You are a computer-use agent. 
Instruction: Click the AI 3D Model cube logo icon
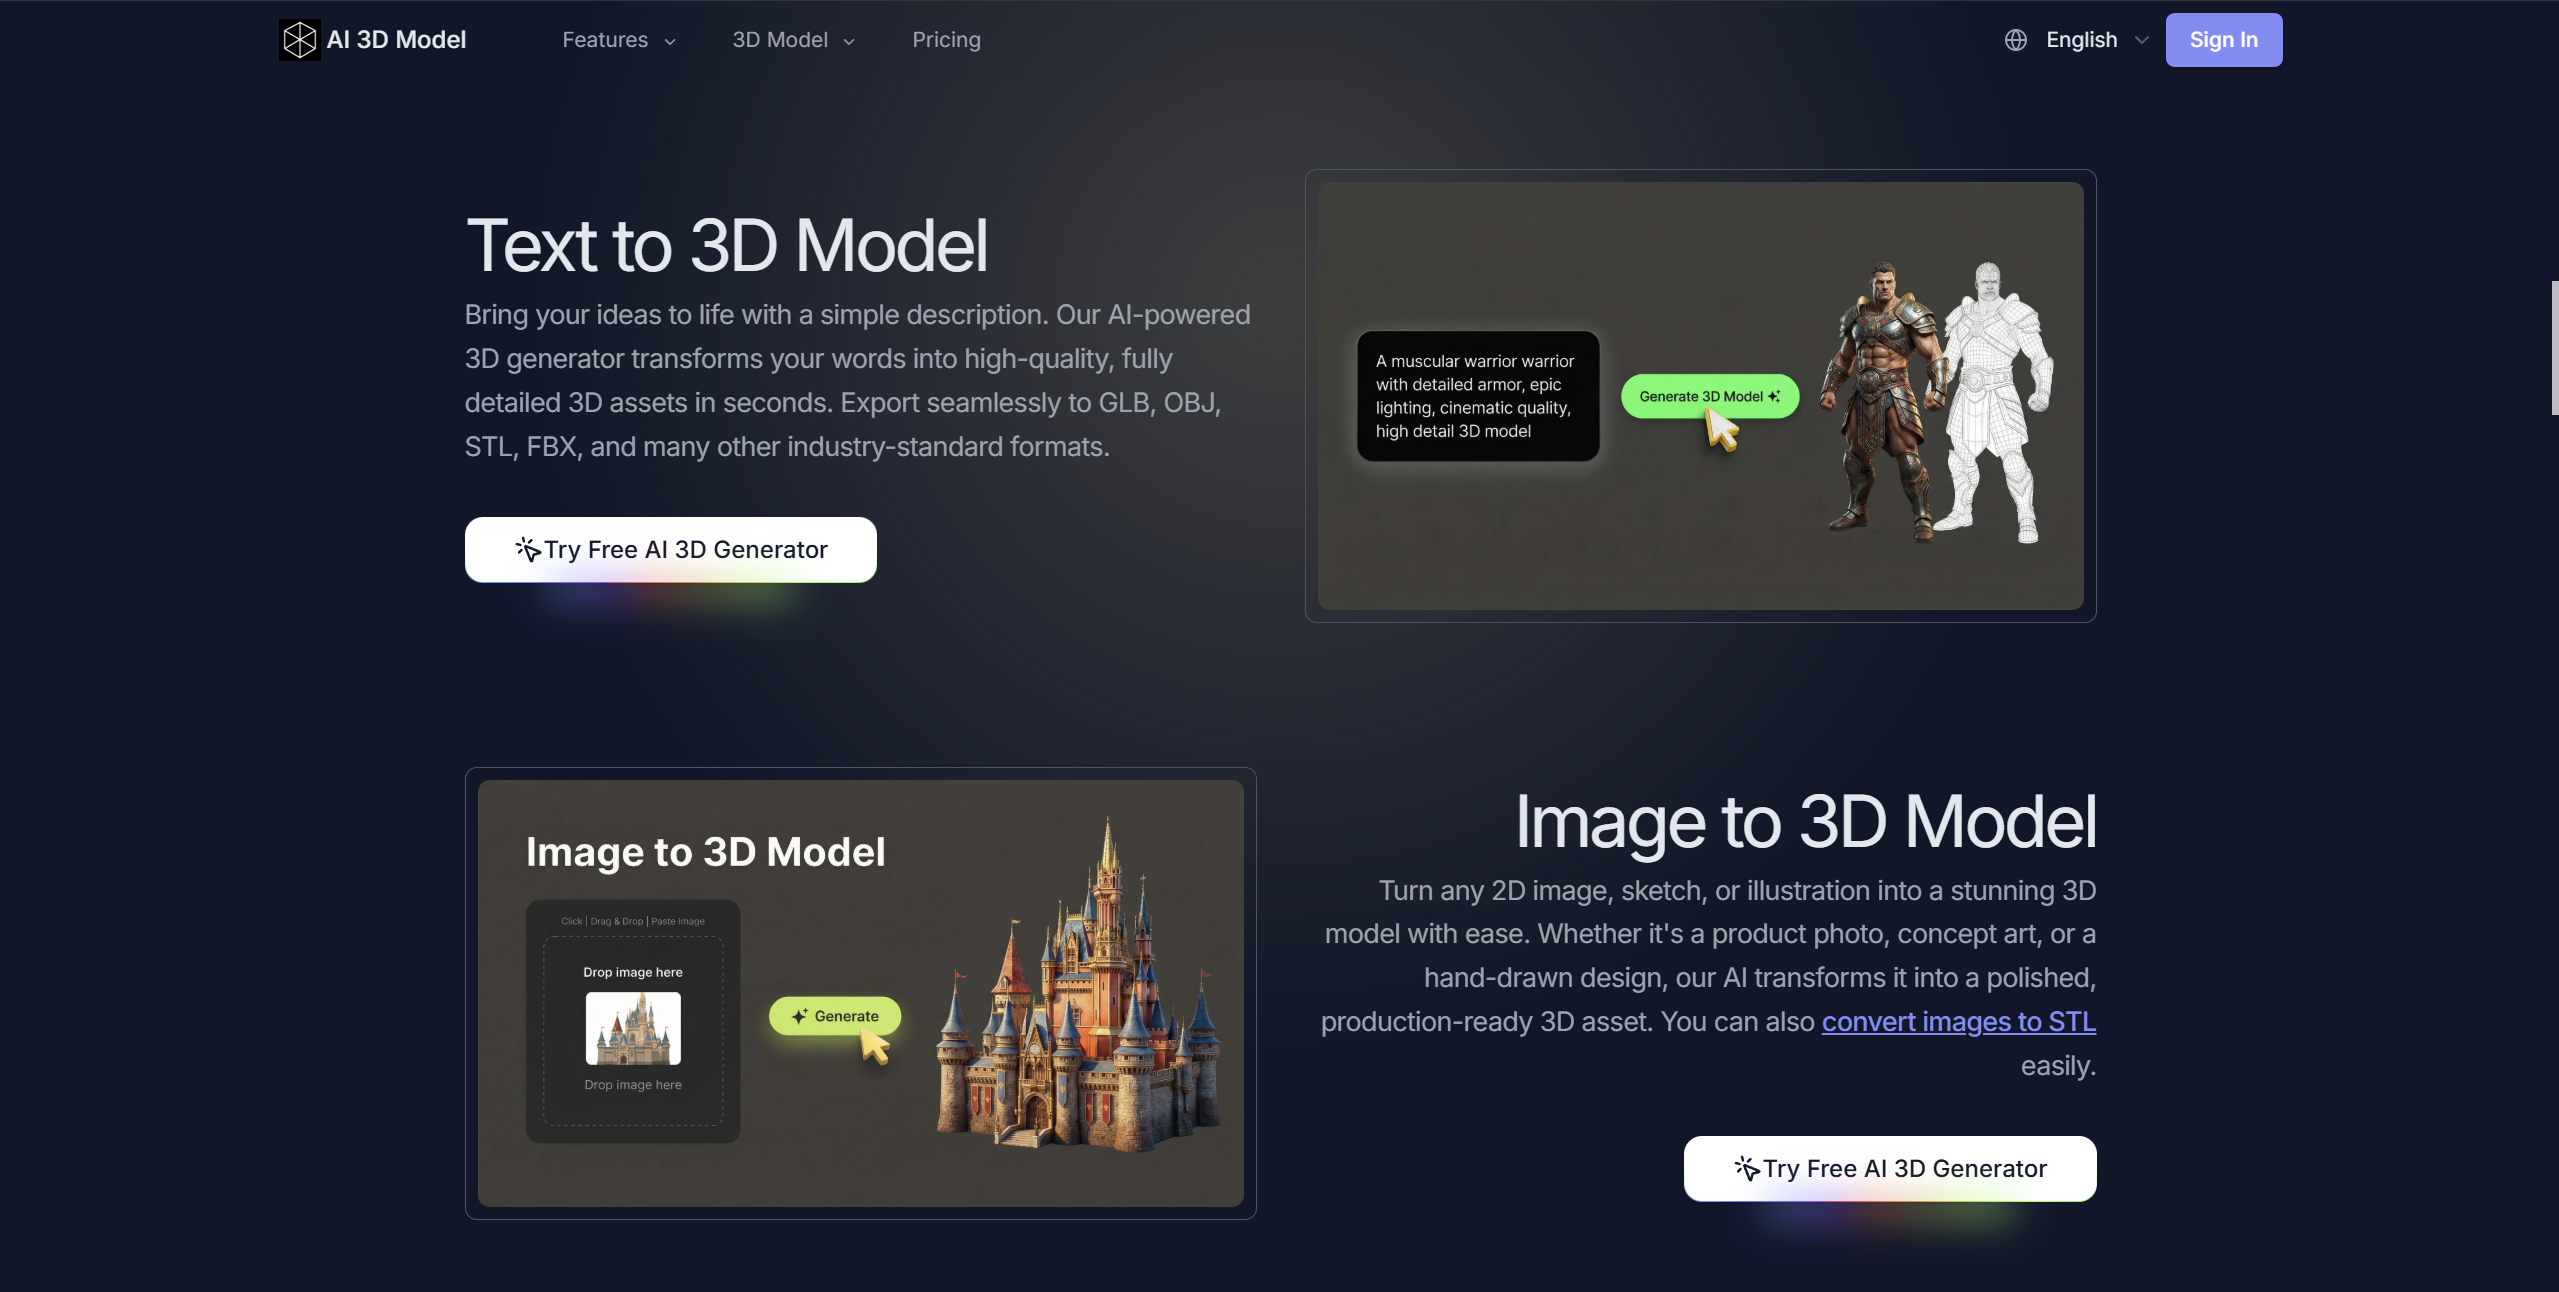click(x=299, y=39)
